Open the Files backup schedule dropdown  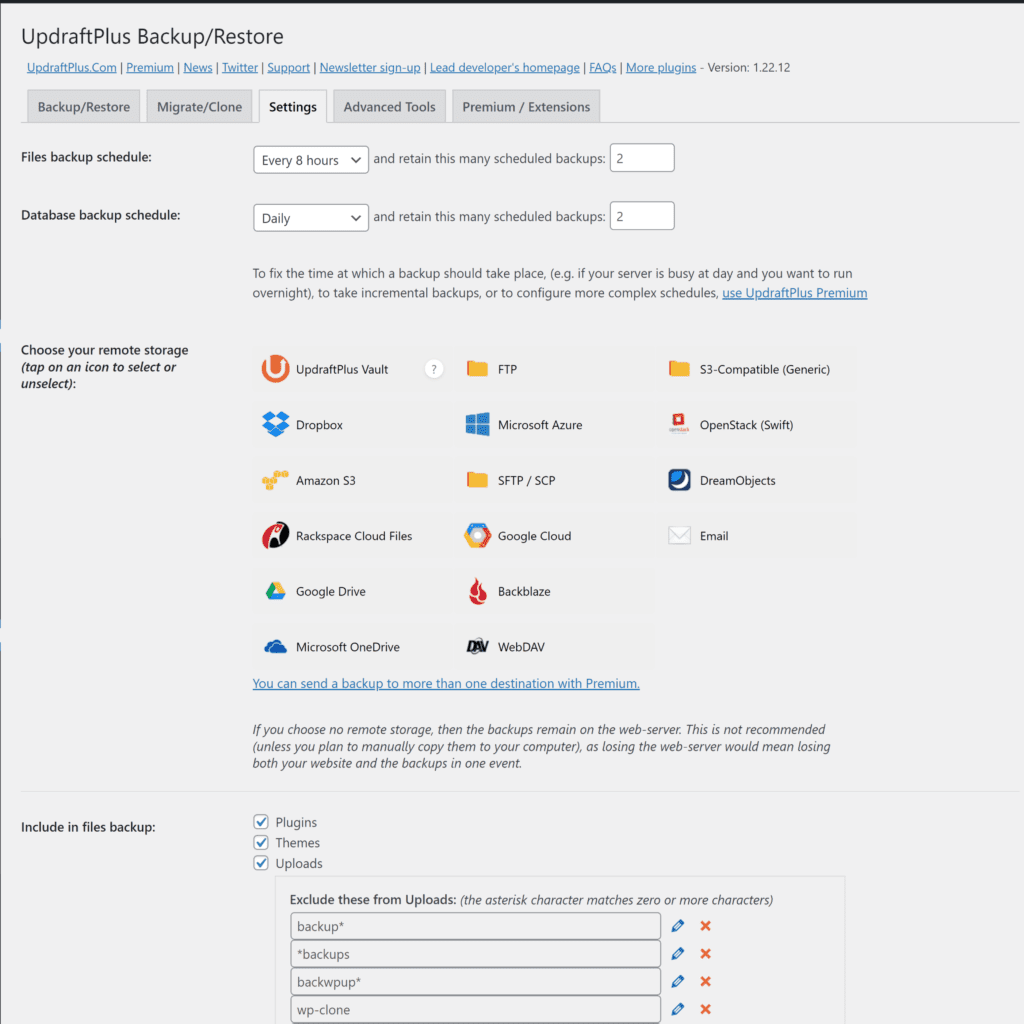pyautogui.click(x=311, y=160)
